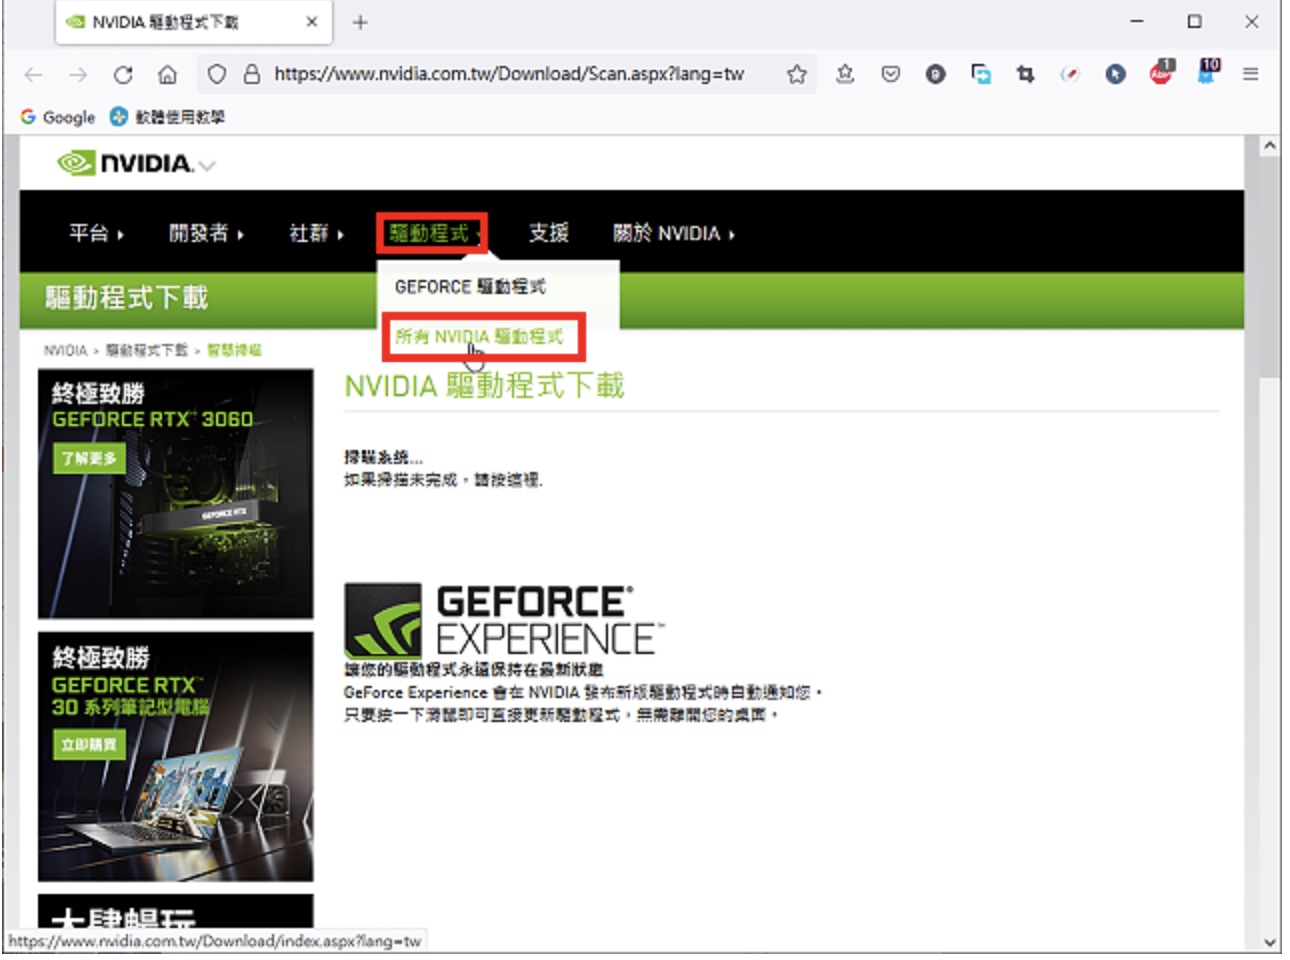1290x960 pixels.
Task: Click the tracking protection shield icon
Action: [217, 74]
